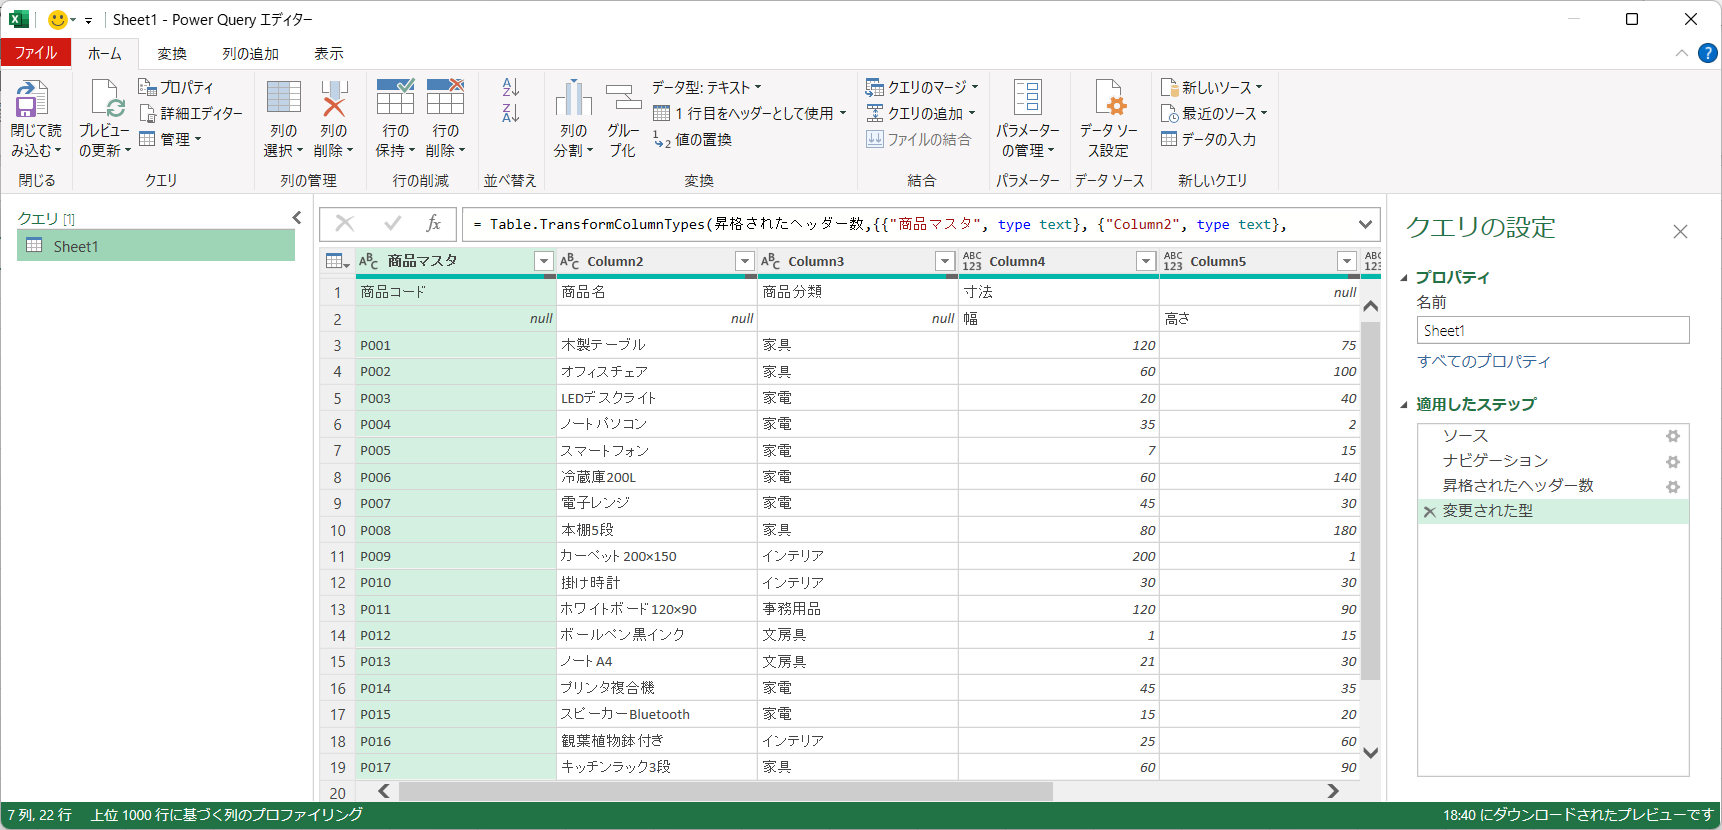Click the 値の置換 (Replace Values) button

(693, 140)
